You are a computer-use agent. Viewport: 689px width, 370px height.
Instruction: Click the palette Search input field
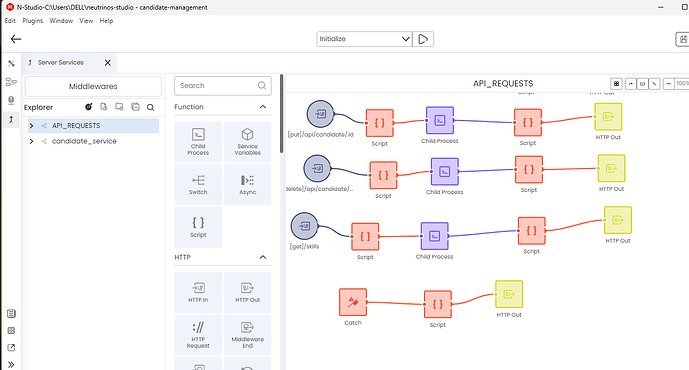[223, 86]
